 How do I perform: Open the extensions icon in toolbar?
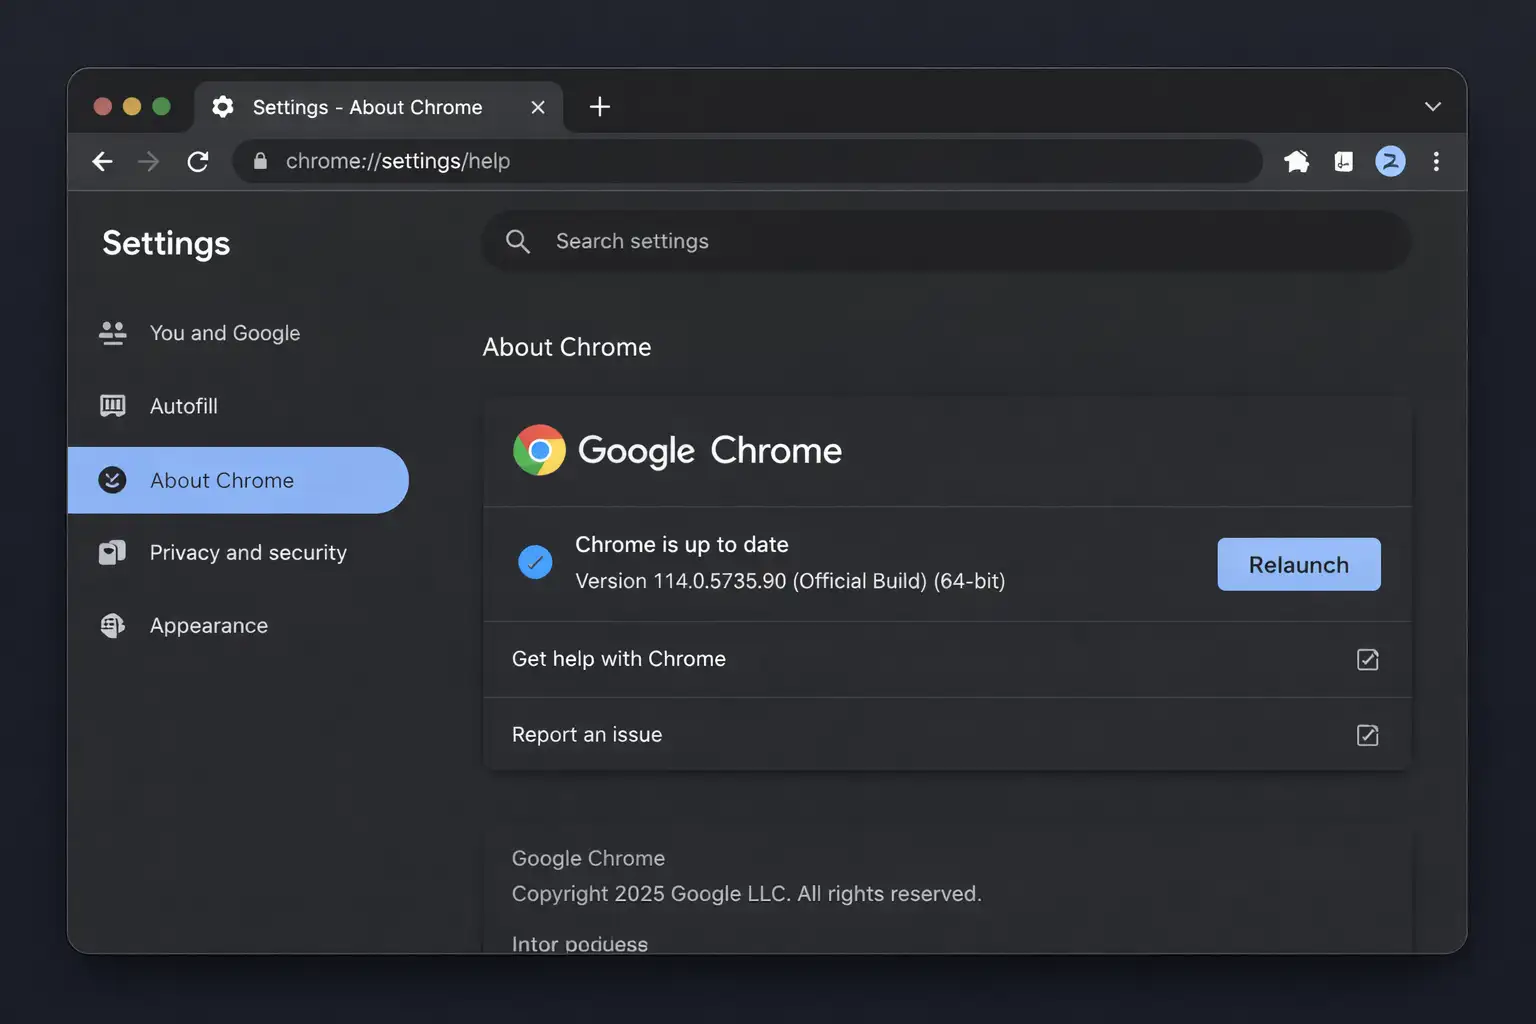pos(1297,161)
